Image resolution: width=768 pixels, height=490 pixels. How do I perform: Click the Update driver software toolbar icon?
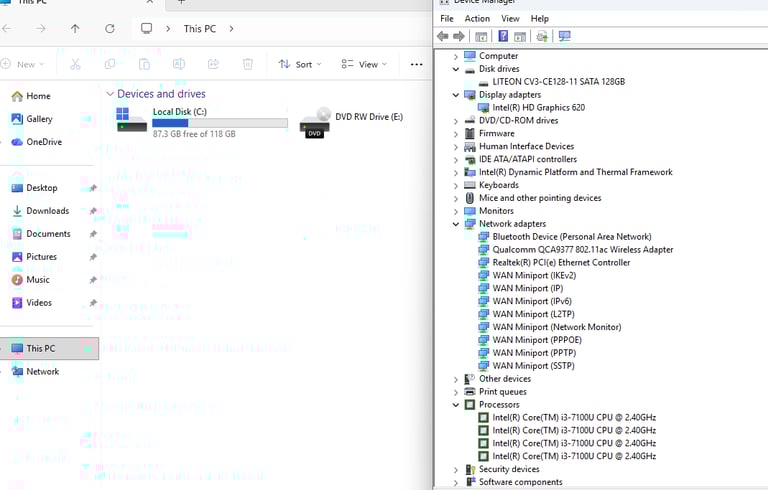coord(542,37)
